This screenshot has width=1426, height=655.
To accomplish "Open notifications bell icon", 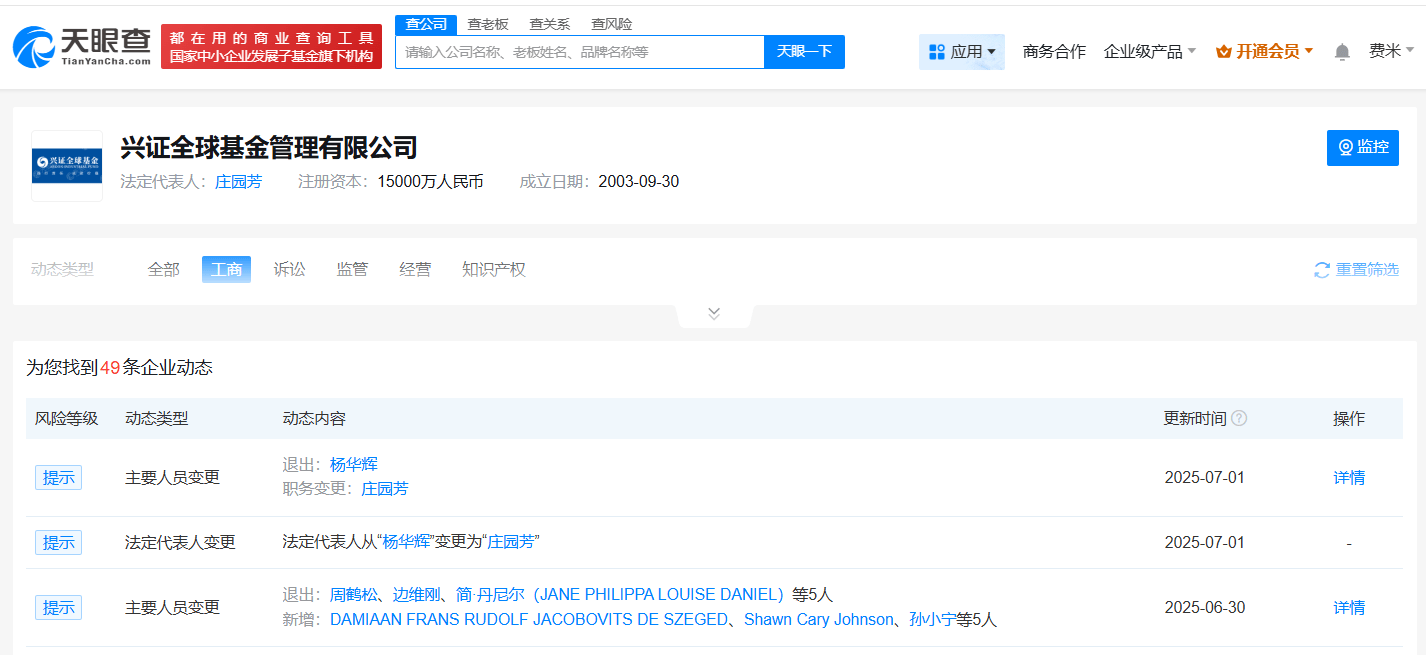I will (1342, 52).
